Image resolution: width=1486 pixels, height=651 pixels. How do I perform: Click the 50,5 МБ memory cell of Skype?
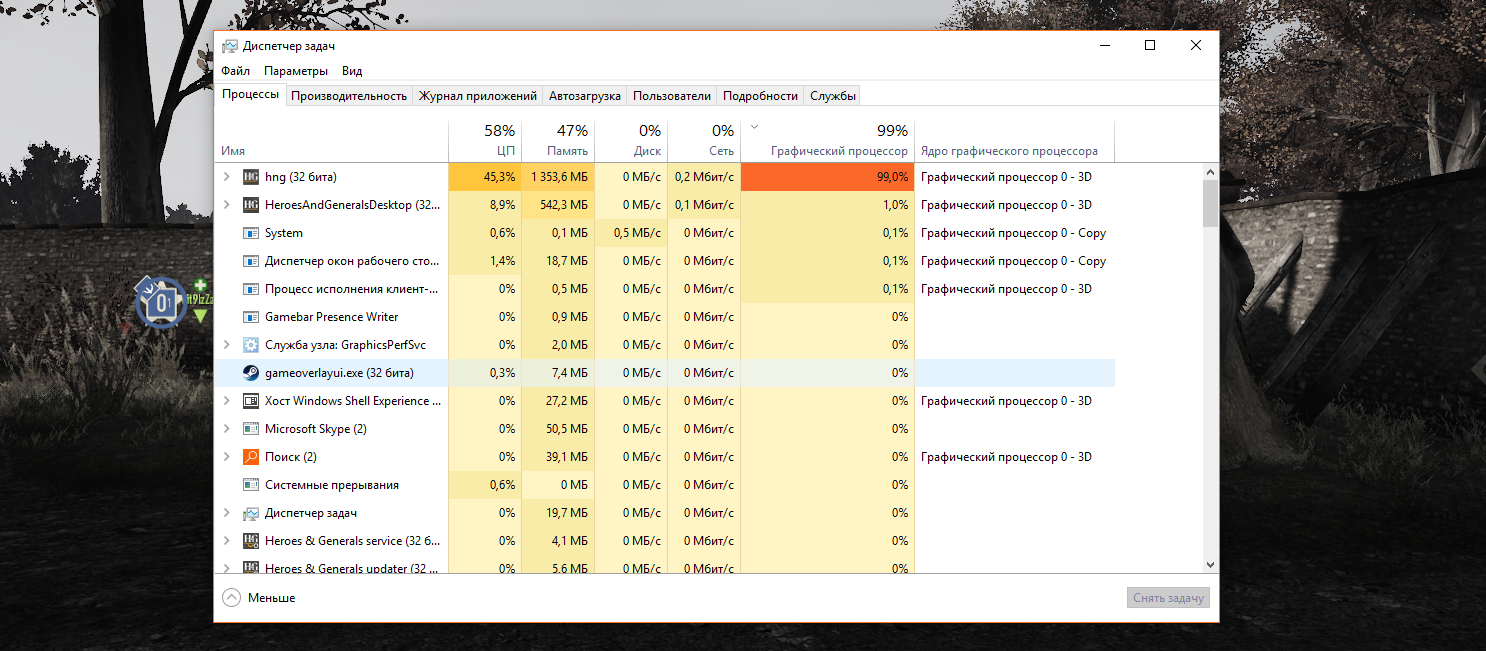coord(557,429)
